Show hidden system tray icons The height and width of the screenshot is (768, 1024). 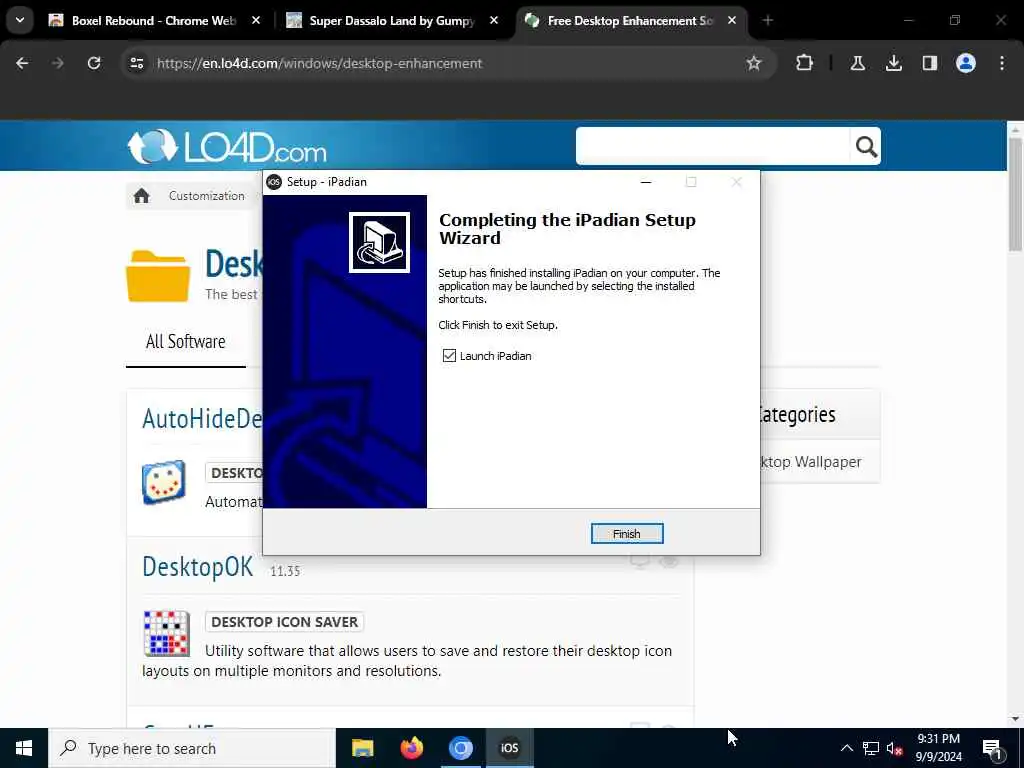(846, 748)
